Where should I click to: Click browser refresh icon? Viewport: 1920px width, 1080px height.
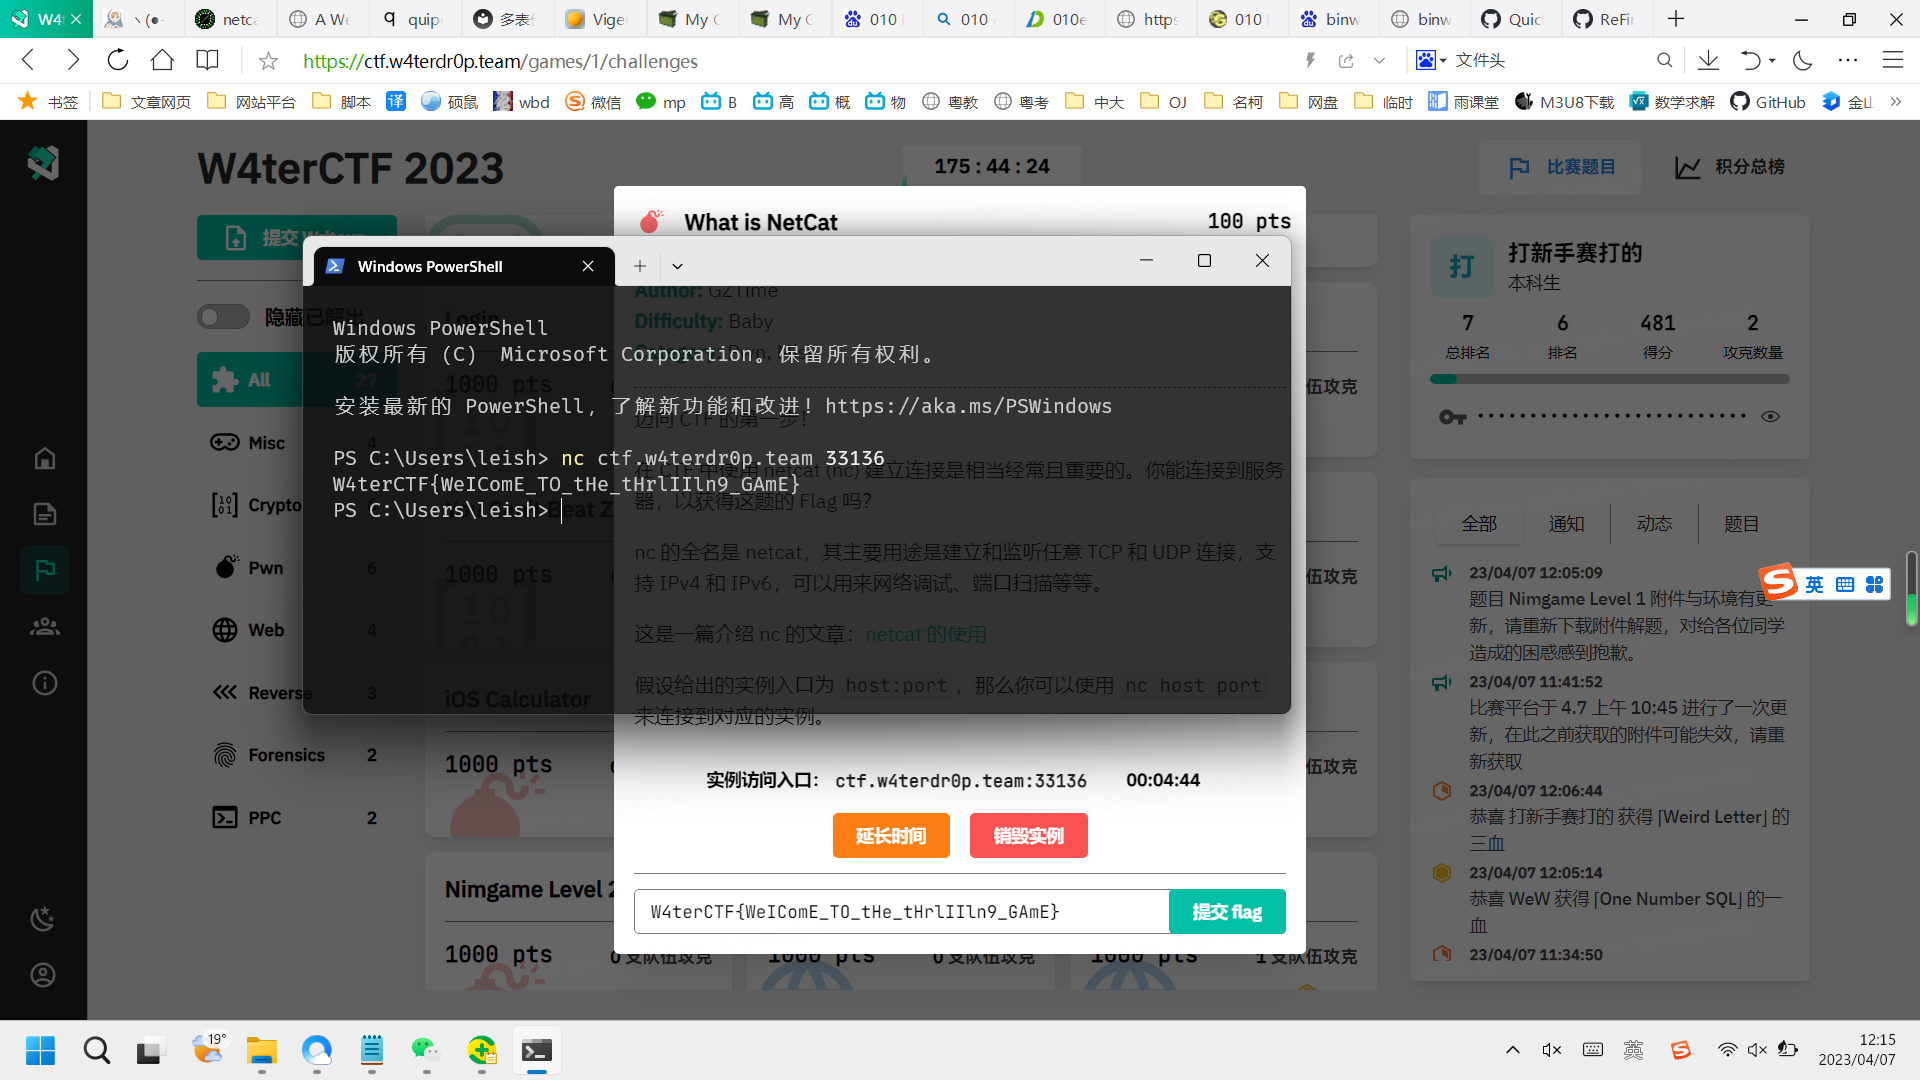(118, 61)
